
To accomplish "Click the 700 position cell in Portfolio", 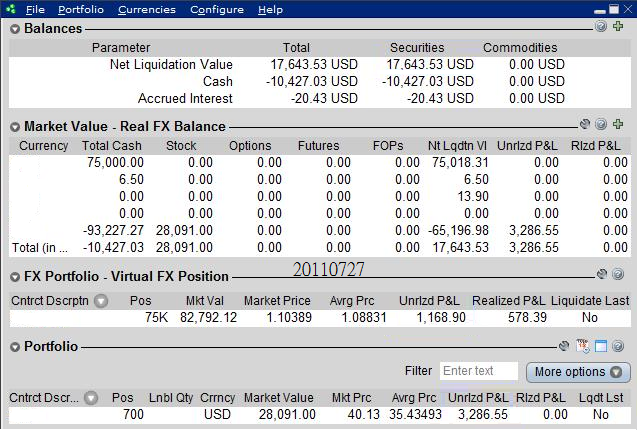I will [x=134, y=415].
